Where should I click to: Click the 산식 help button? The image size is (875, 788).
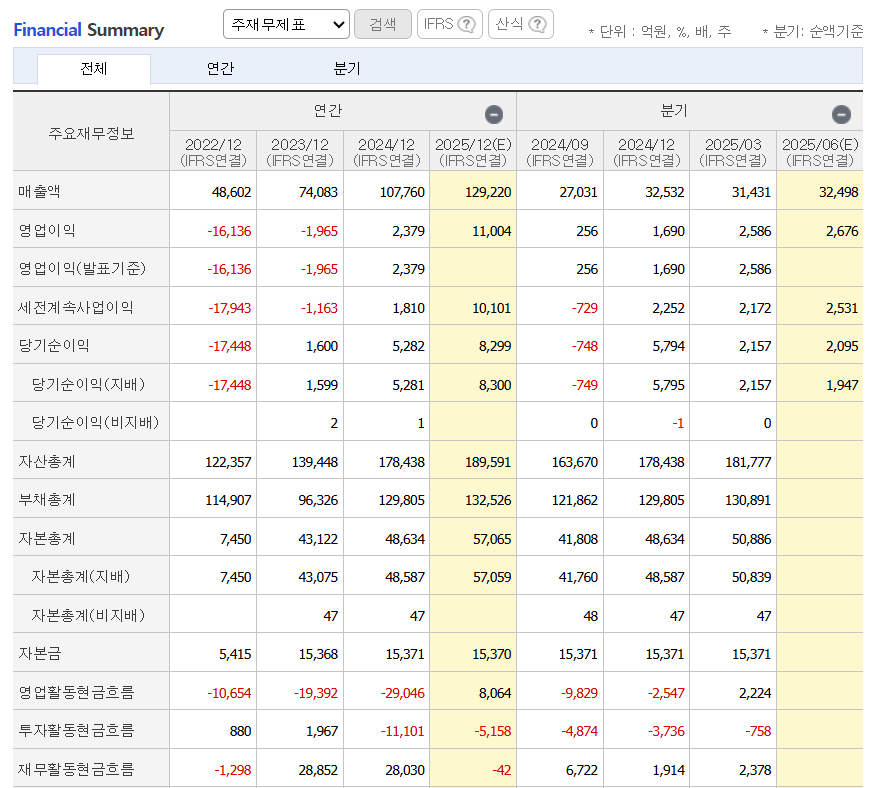tap(521, 24)
